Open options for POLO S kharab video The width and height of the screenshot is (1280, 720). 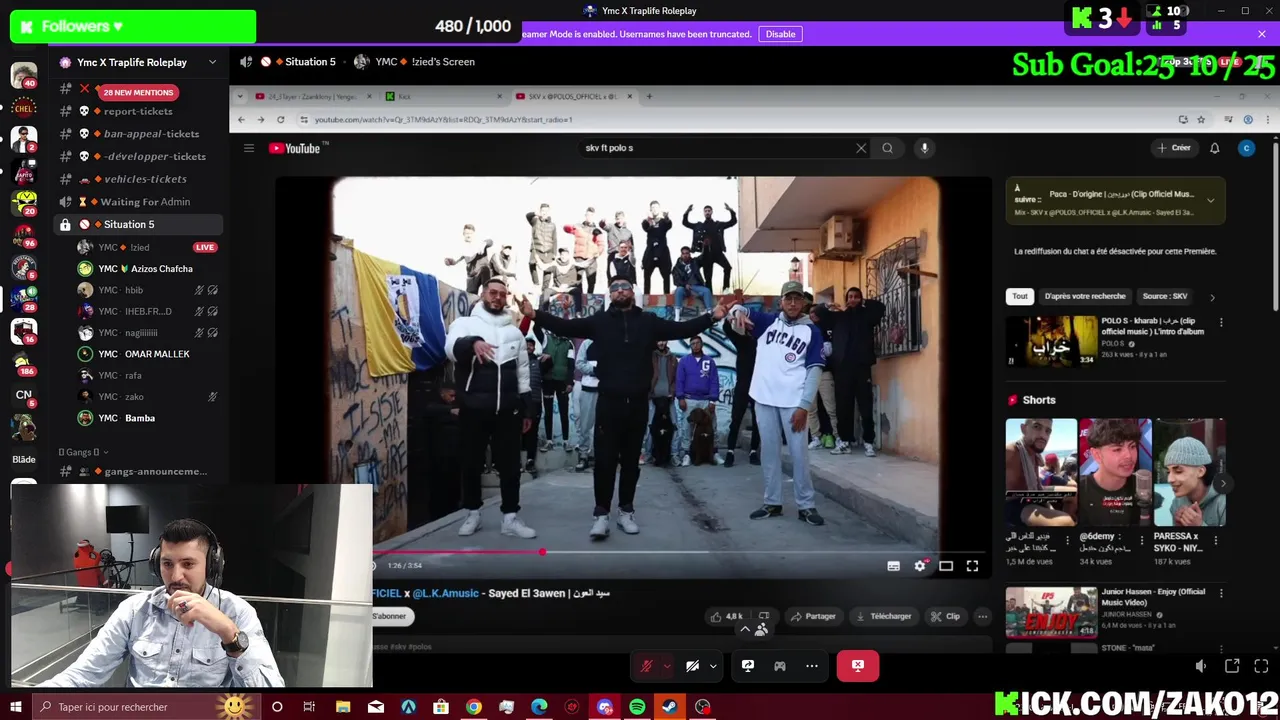(1221, 323)
